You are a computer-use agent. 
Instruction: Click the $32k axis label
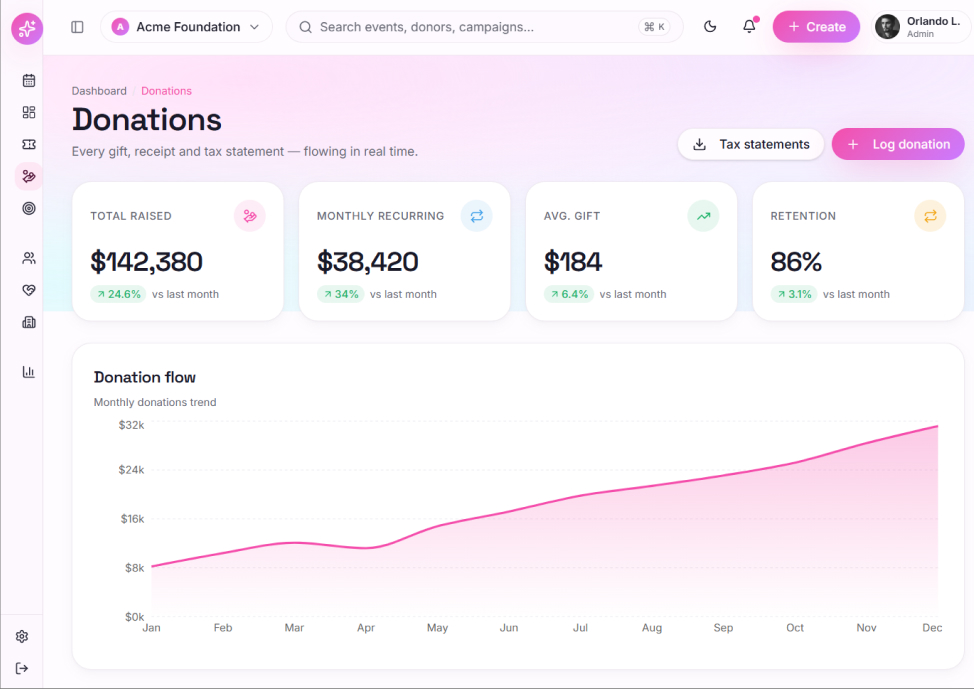coord(131,425)
